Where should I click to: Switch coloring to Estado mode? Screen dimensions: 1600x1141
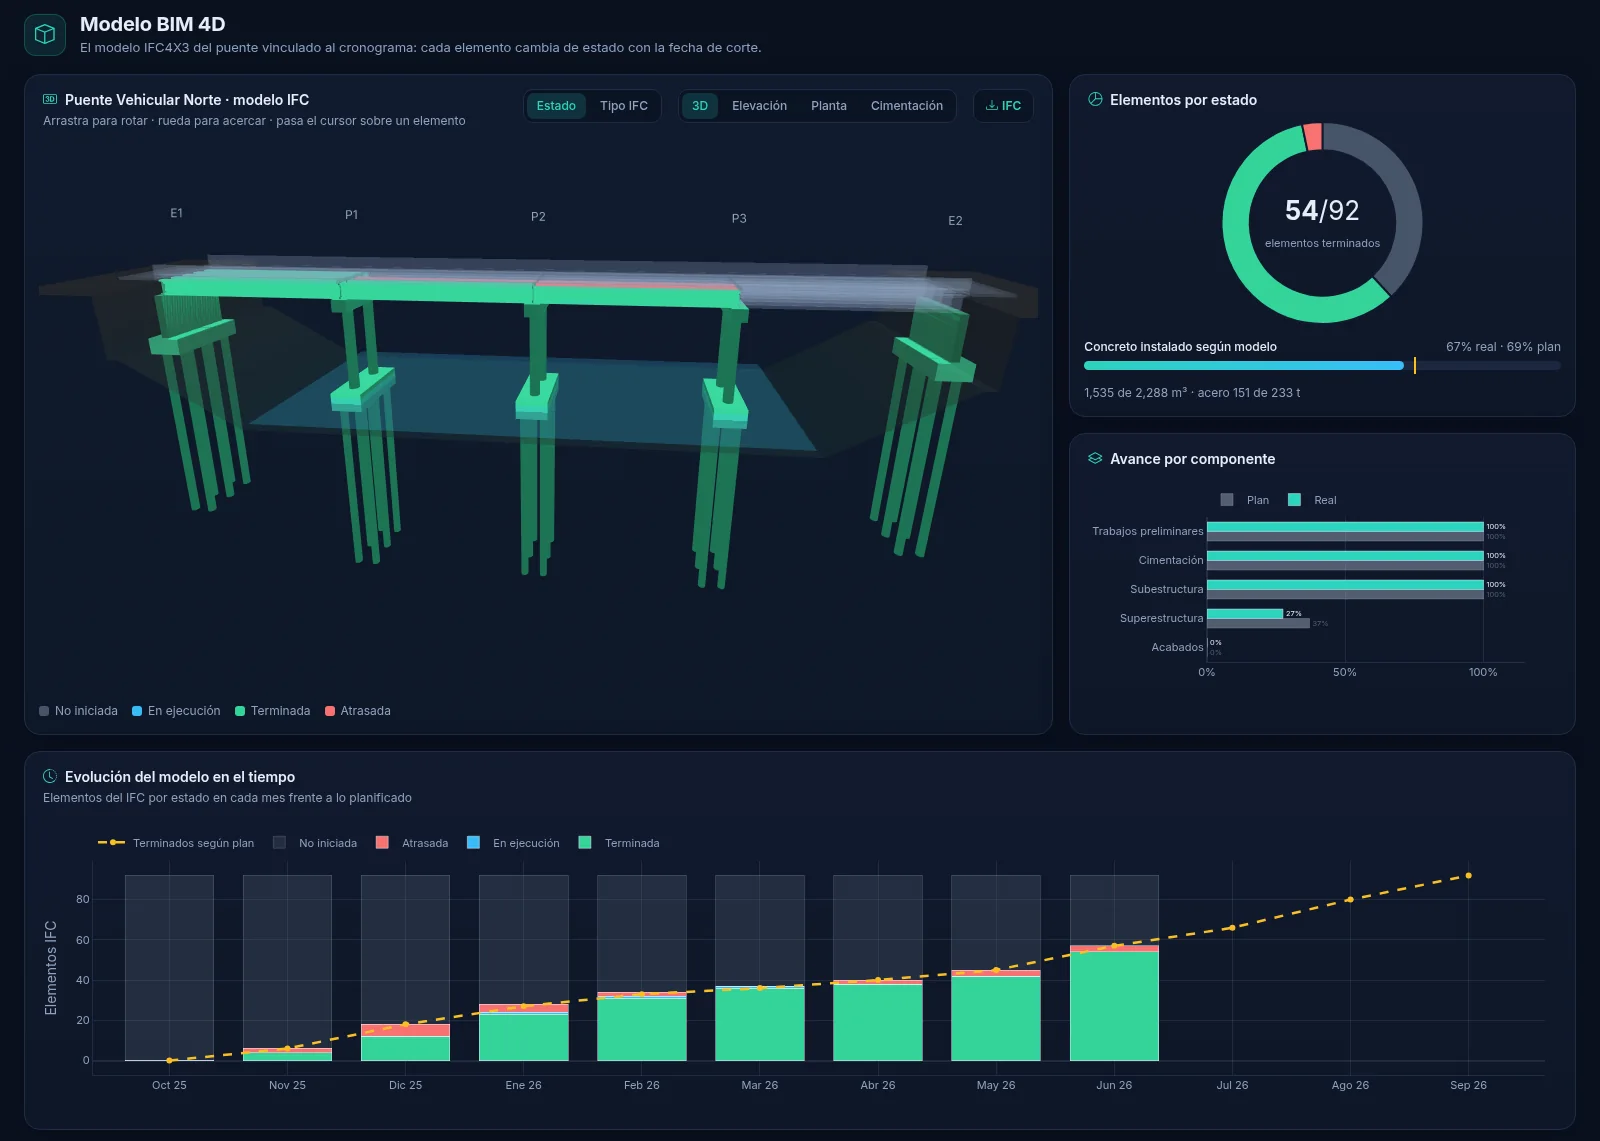556,106
